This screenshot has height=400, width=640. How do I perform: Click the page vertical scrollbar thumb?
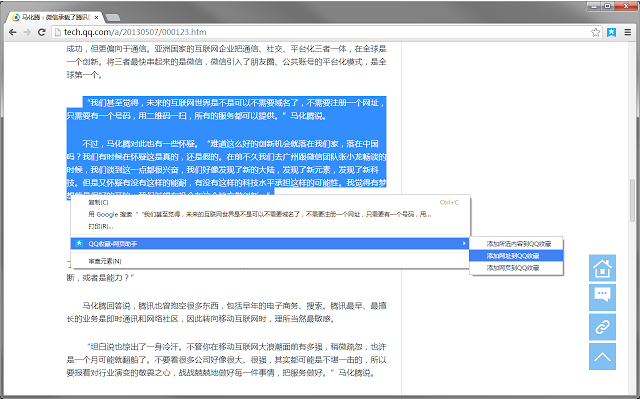[633, 200]
